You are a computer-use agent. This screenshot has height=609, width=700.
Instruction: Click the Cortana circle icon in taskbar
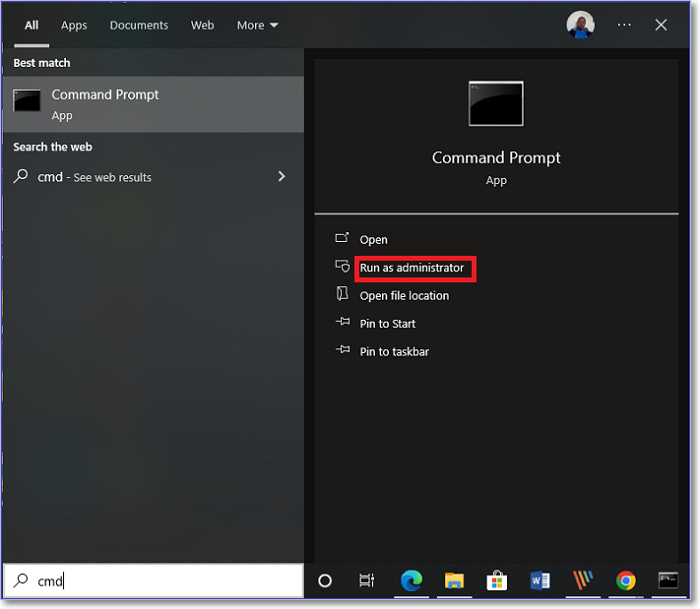[325, 581]
